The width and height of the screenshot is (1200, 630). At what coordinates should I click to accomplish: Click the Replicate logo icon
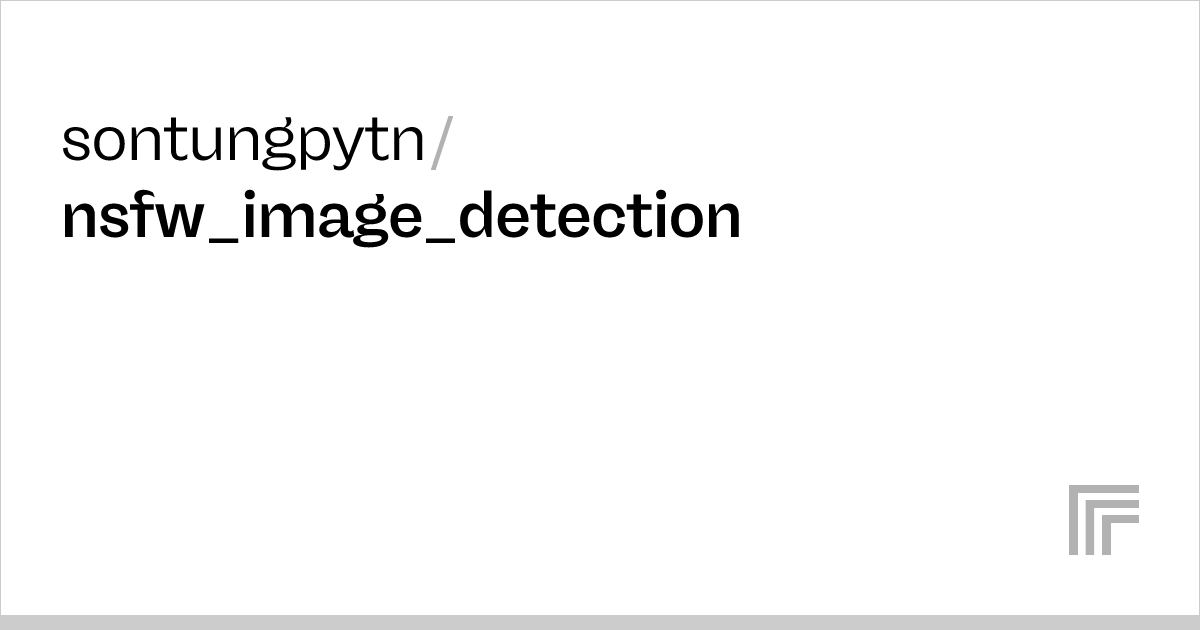point(1103,519)
